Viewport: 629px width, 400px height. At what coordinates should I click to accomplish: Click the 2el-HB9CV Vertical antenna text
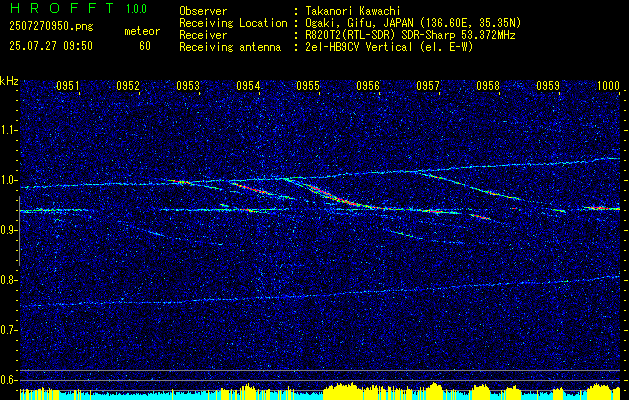(389, 47)
